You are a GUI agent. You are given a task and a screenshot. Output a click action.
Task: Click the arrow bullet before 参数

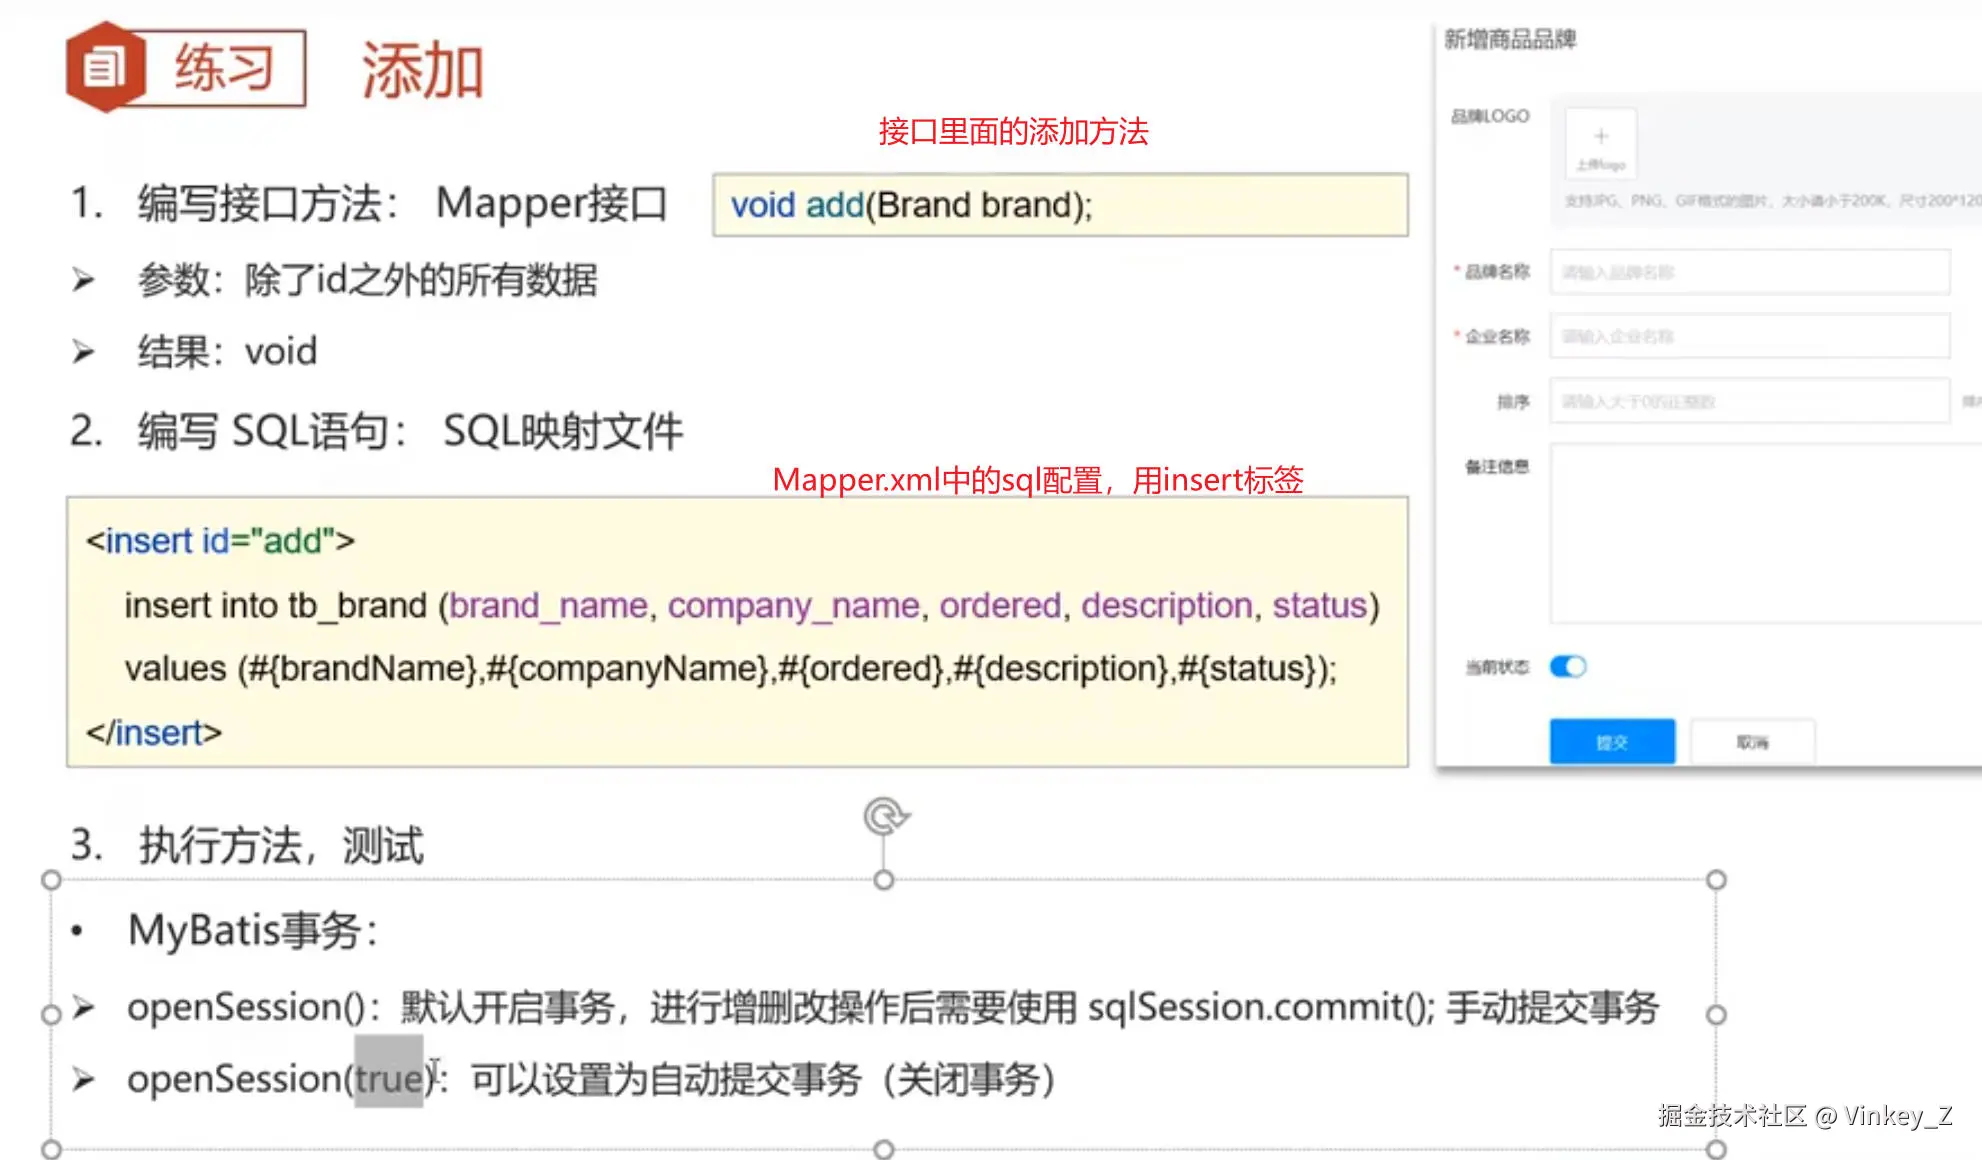[x=84, y=280]
